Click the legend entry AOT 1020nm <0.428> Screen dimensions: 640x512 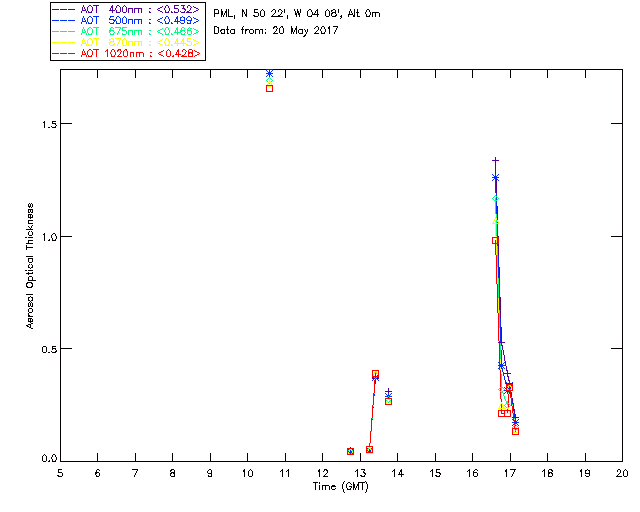coord(127,53)
